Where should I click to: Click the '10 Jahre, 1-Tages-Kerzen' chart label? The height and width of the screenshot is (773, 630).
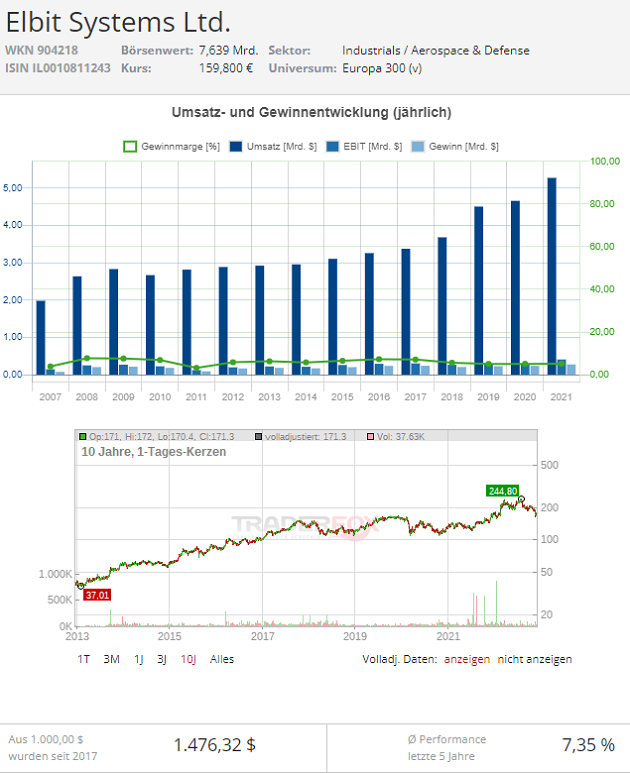[153, 452]
